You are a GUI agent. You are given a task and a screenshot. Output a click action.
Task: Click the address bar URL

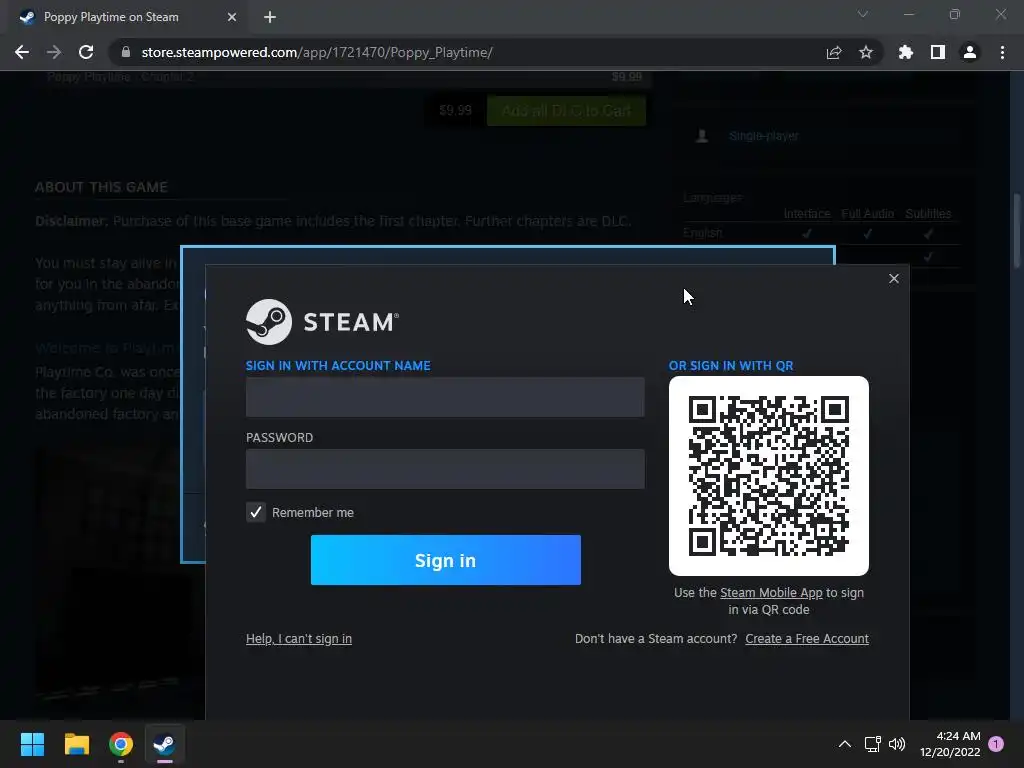pos(317,52)
